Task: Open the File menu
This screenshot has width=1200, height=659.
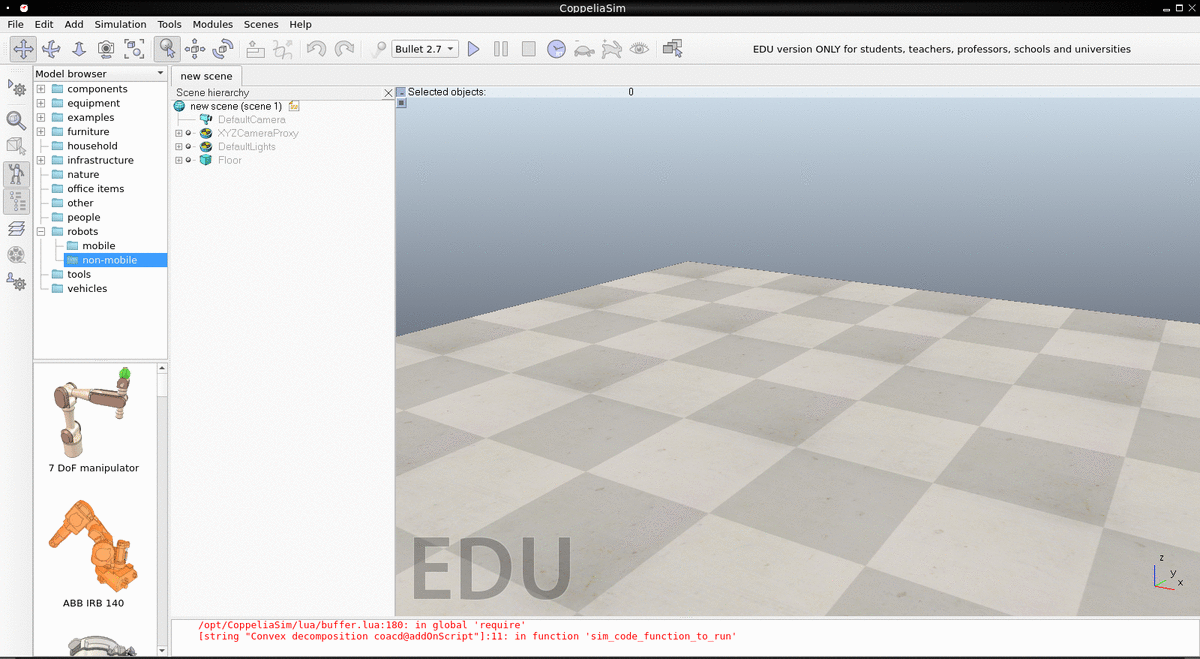Action: (x=15, y=24)
